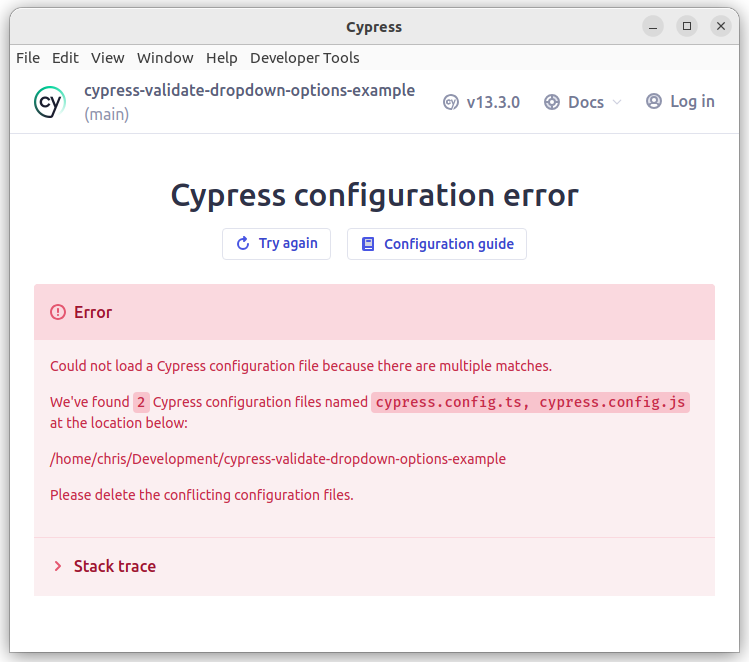The image size is (749, 662).
Task: Click the user avatar icon for Log in
Action: pos(654,101)
